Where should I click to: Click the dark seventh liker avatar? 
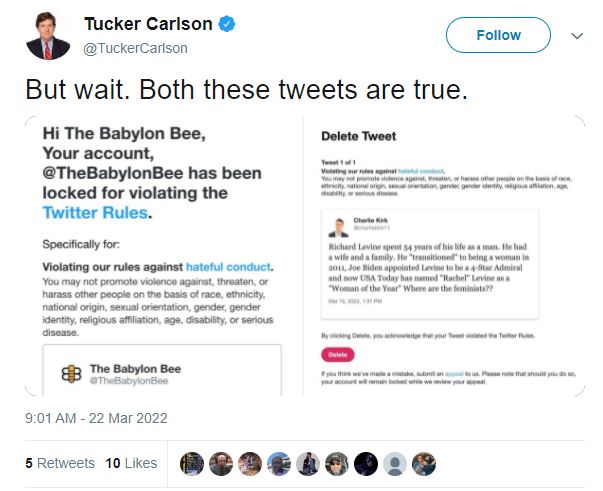click(x=366, y=464)
